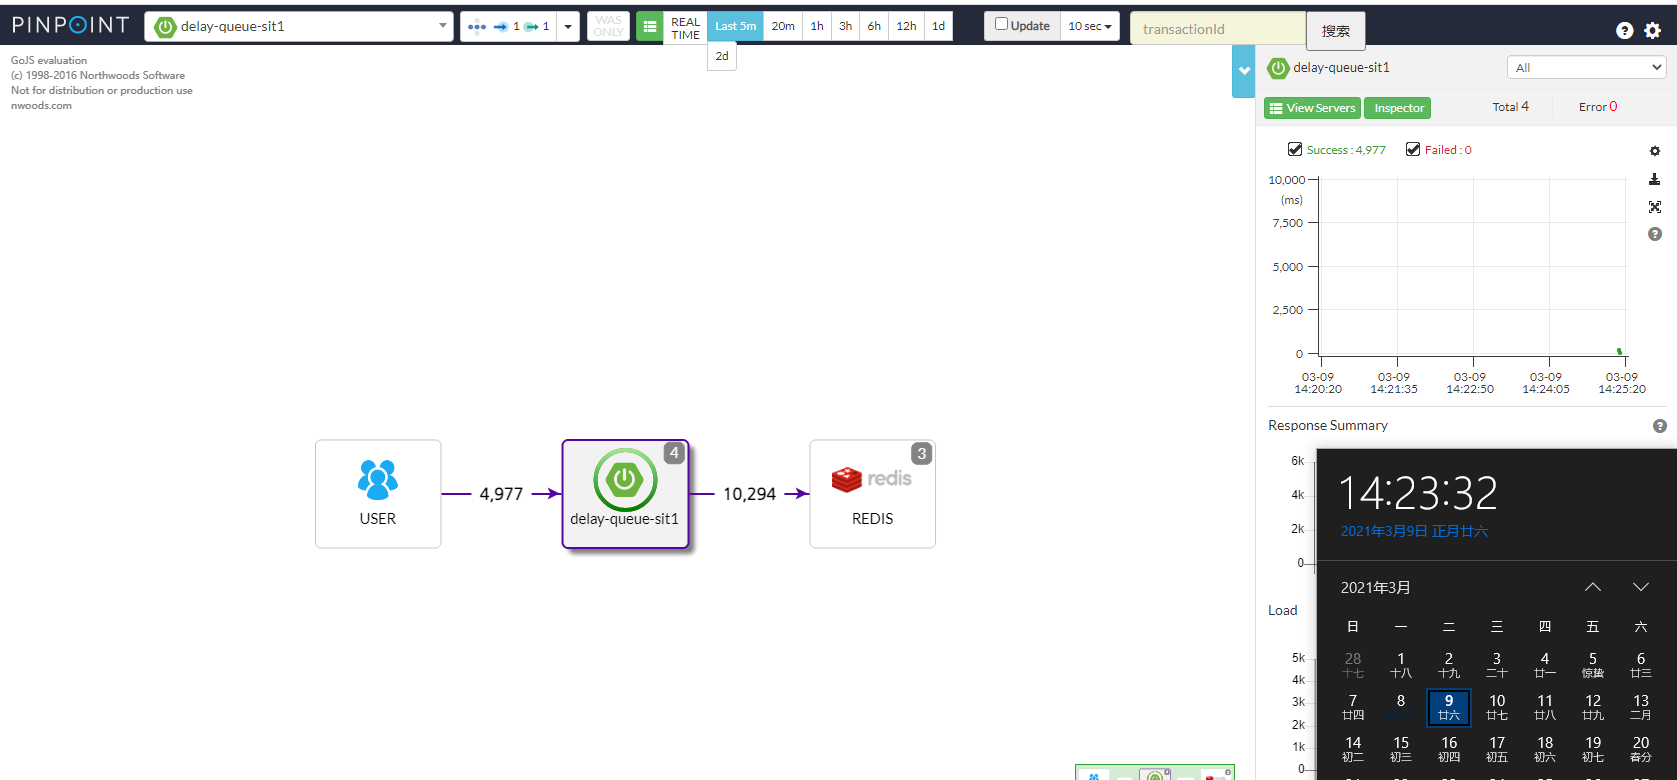Select March 9 in the calendar
This screenshot has width=1677, height=780.
1449,707
